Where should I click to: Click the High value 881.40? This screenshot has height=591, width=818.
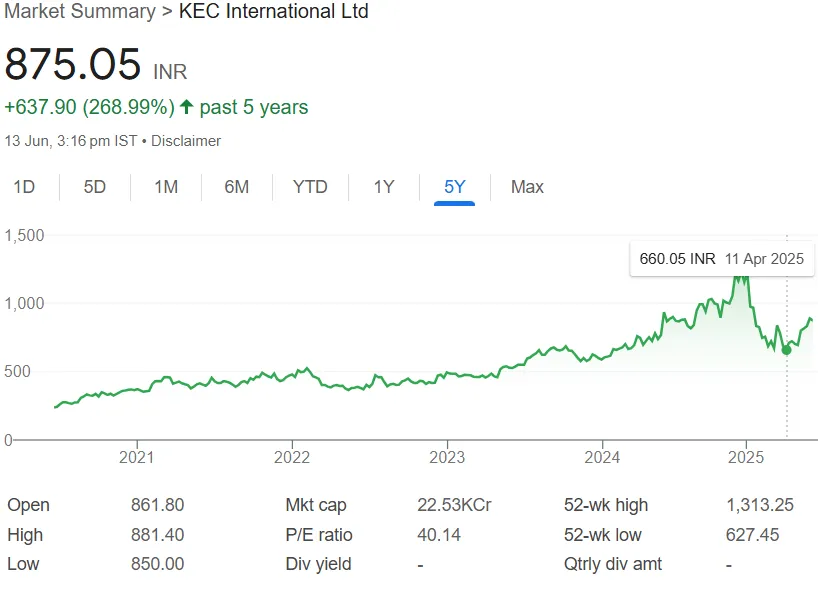pos(158,535)
